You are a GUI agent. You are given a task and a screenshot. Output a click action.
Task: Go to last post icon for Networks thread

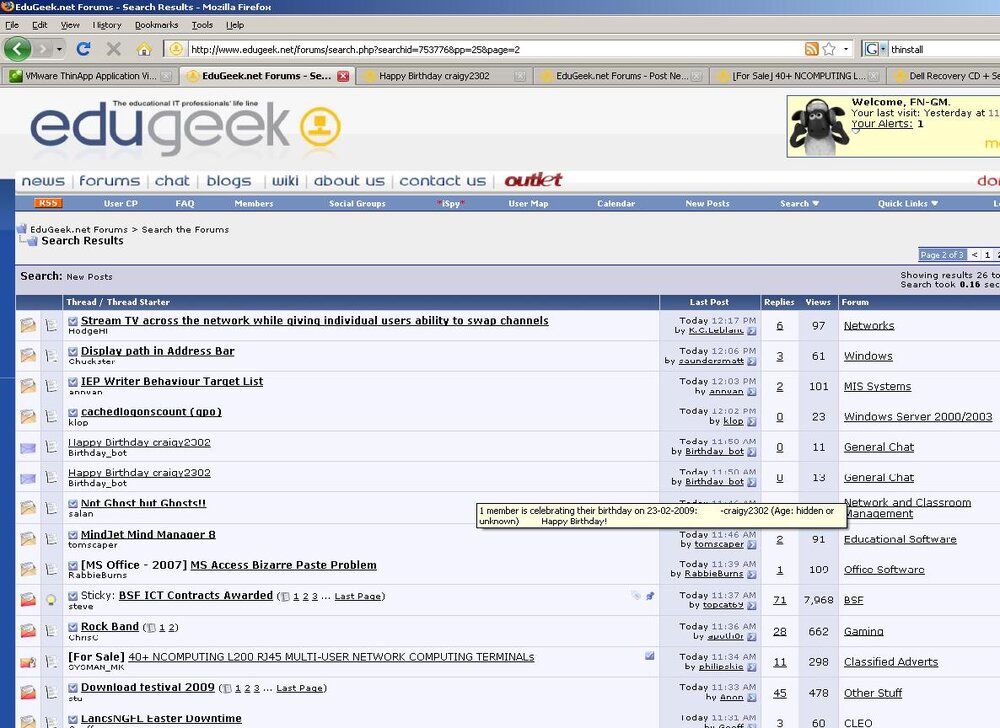pos(751,331)
